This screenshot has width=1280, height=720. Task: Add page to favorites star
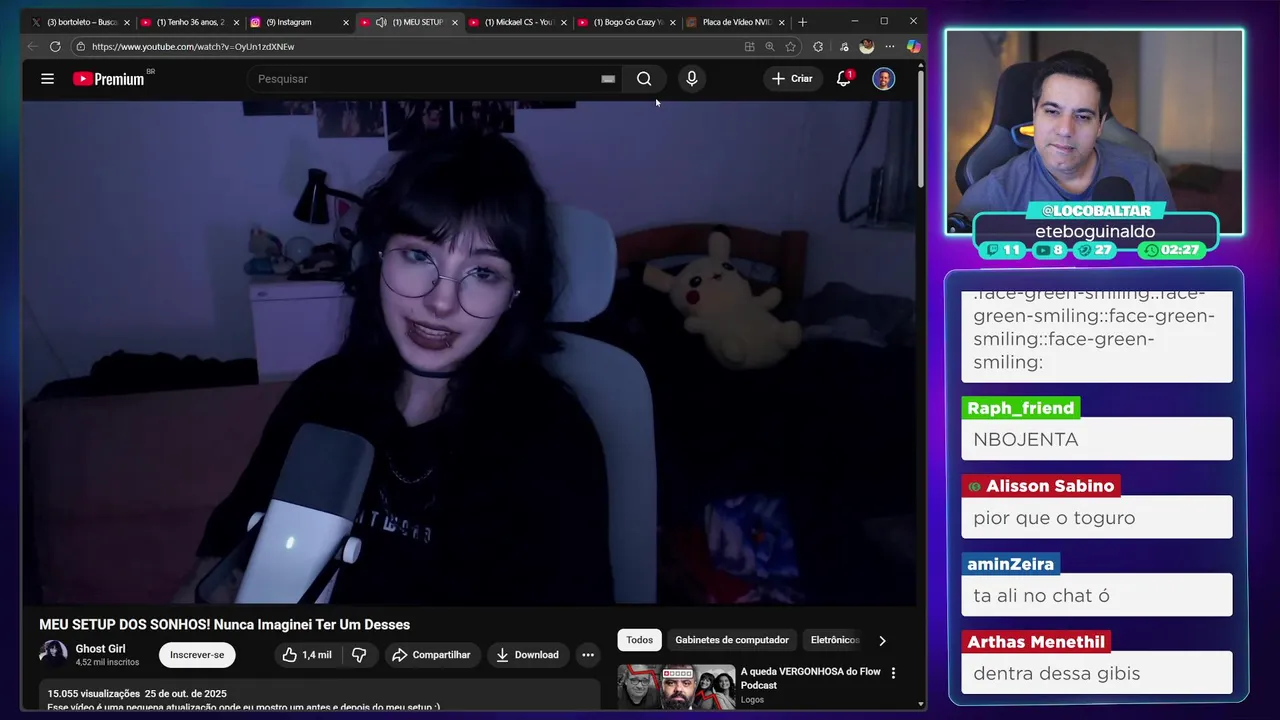click(791, 46)
